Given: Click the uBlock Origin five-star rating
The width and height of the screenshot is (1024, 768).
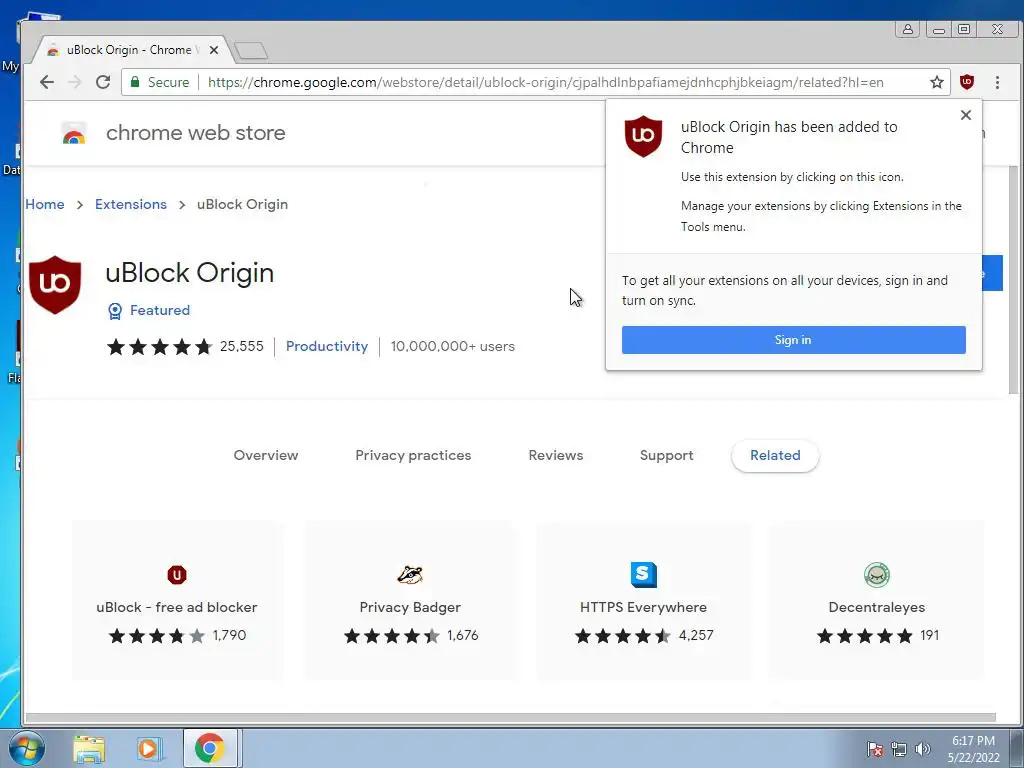Looking at the screenshot, I should (x=160, y=347).
